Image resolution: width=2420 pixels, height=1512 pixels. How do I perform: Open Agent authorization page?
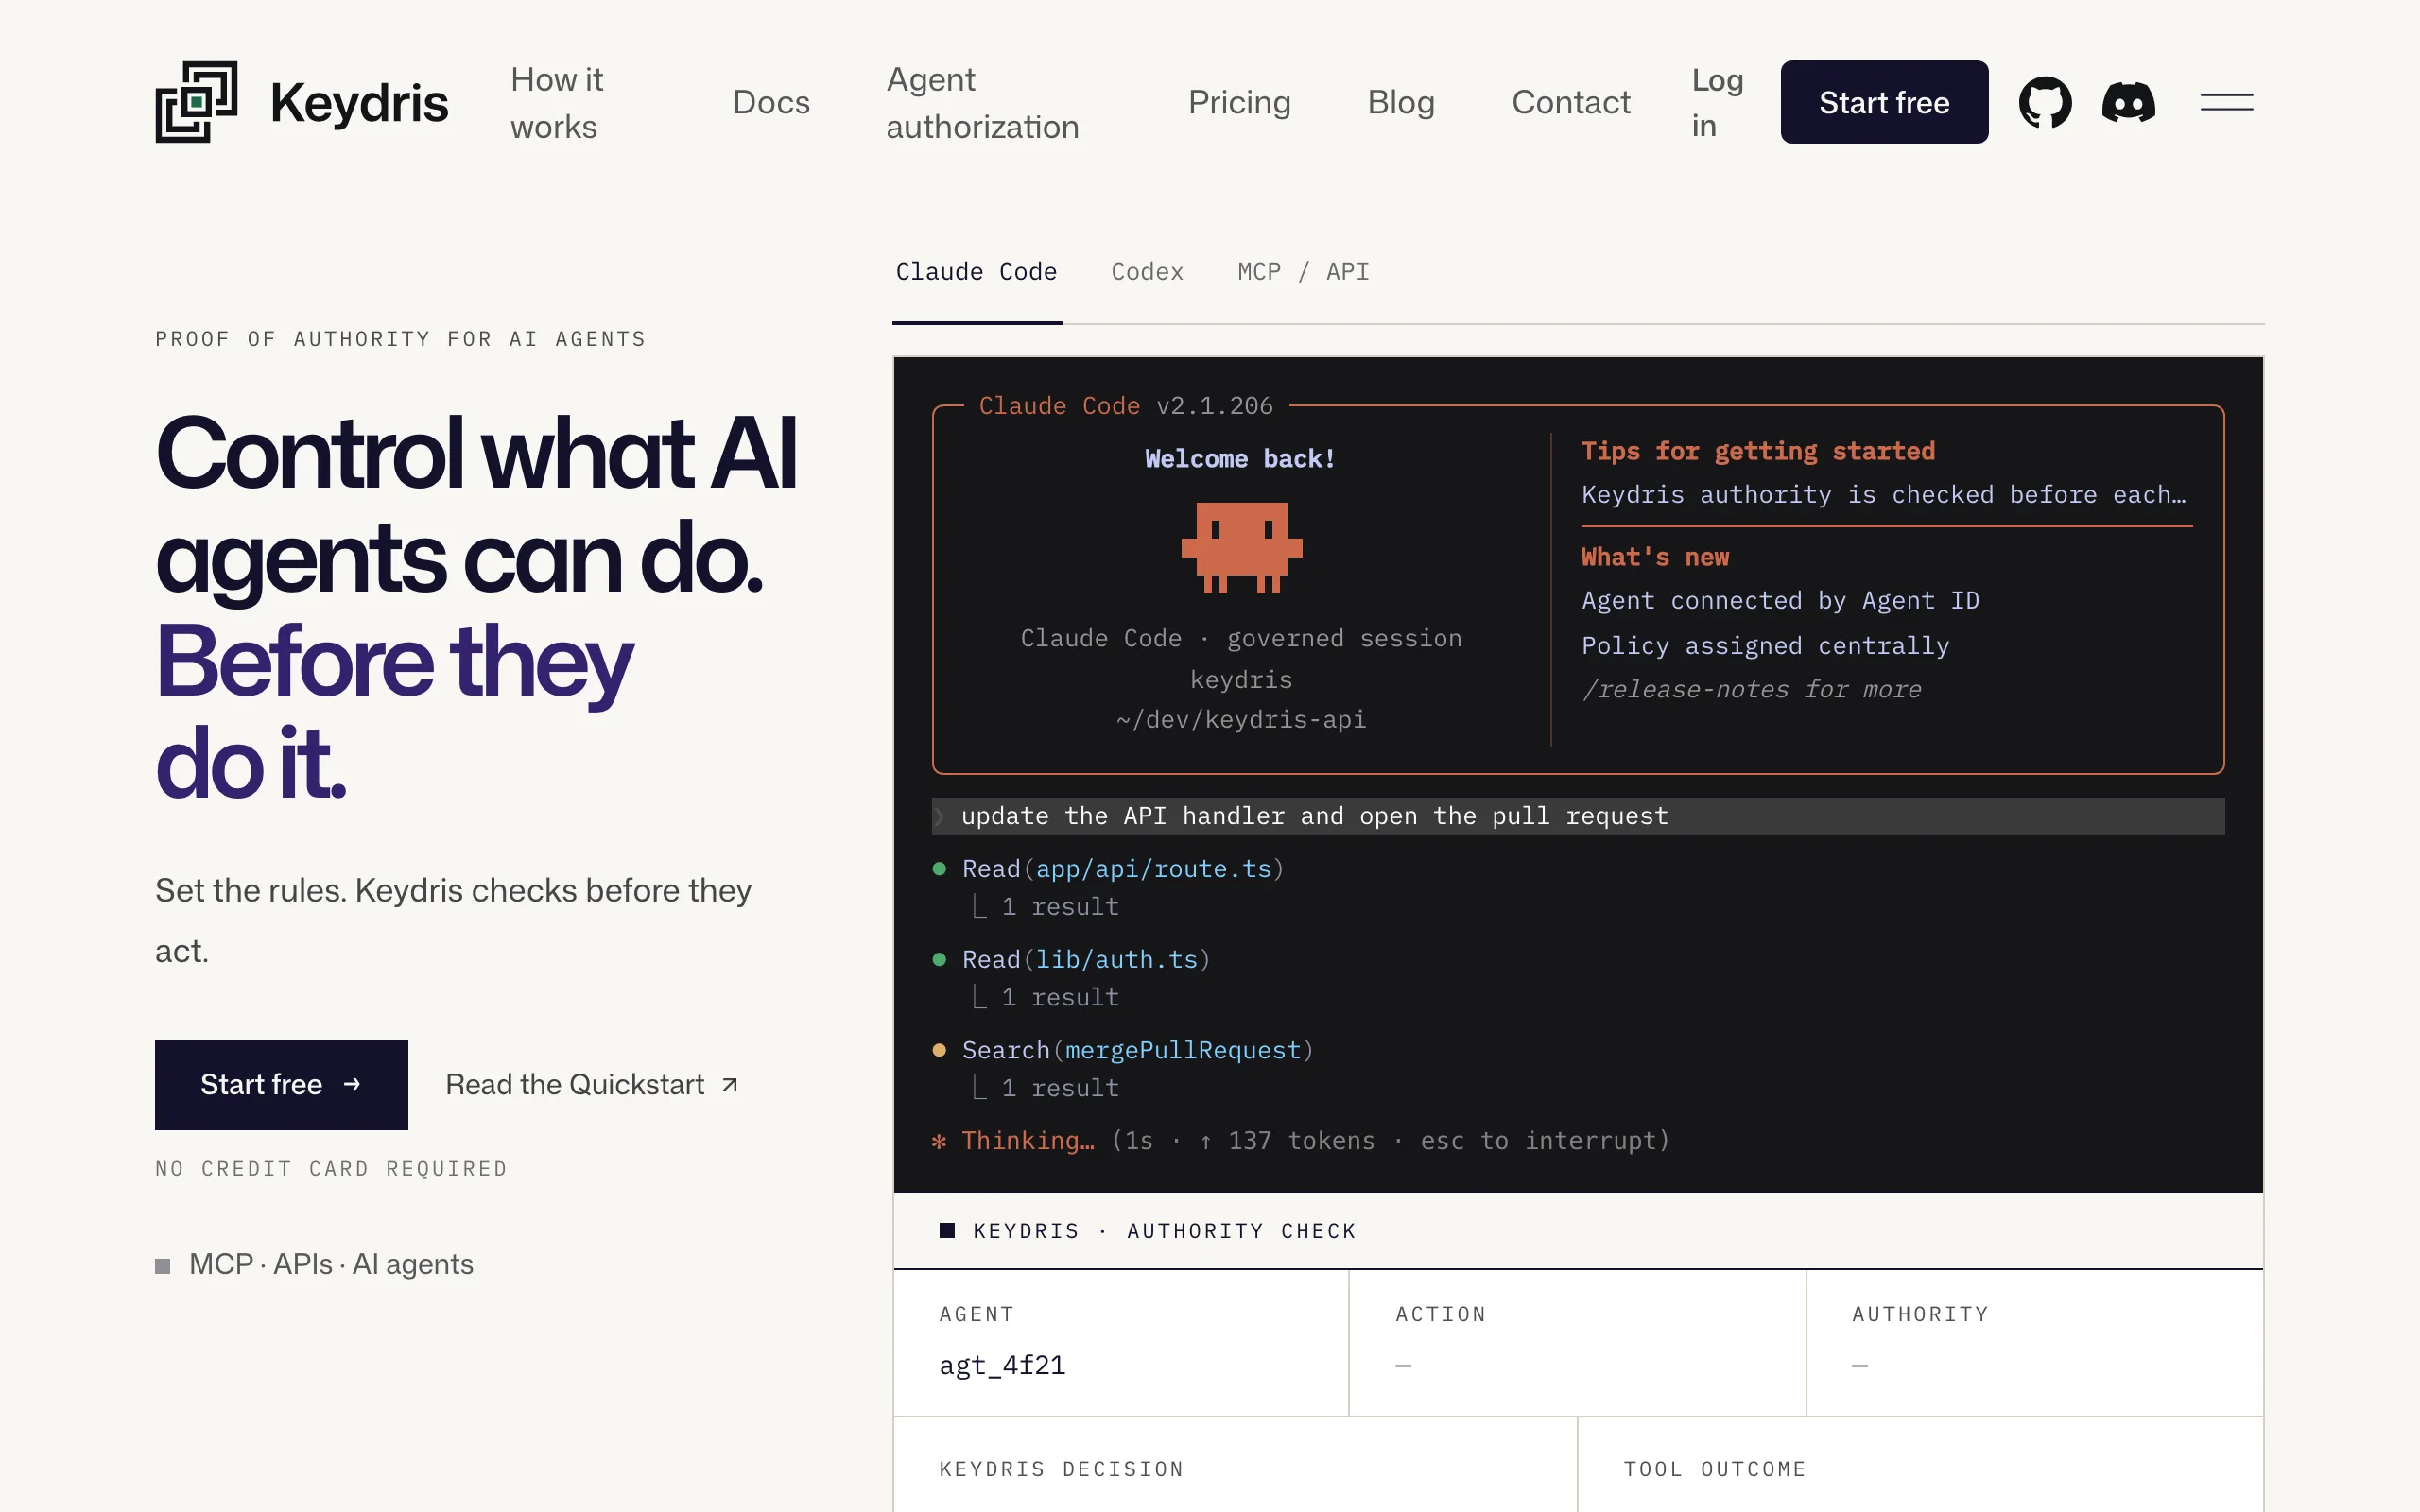pyautogui.click(x=982, y=103)
